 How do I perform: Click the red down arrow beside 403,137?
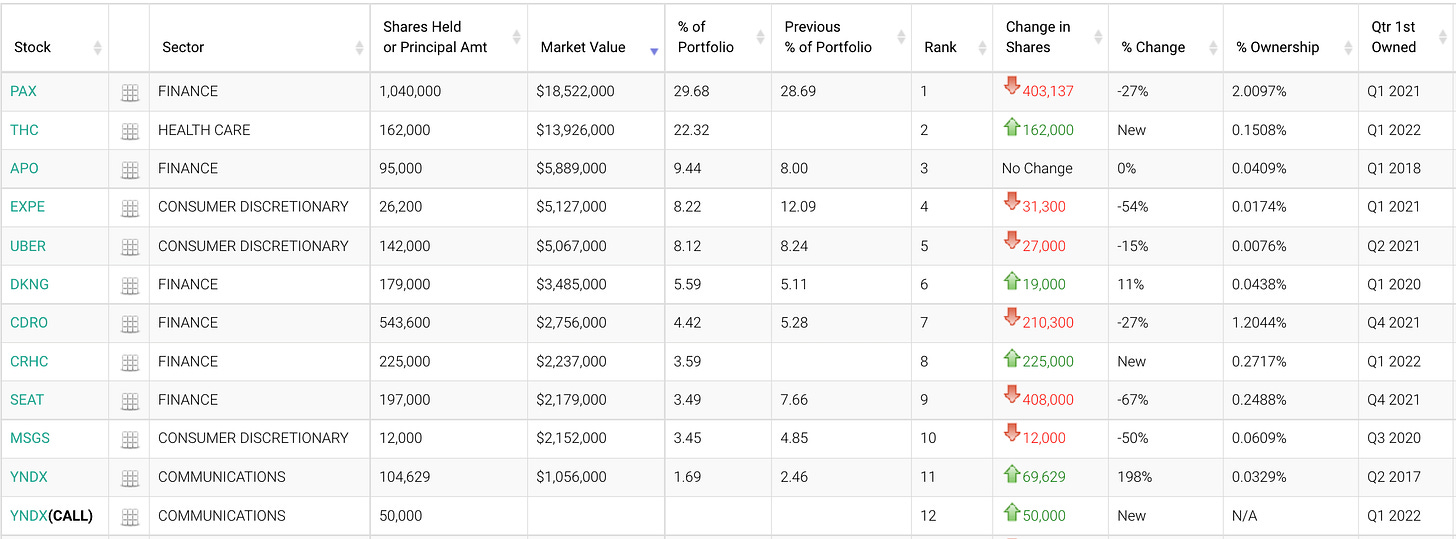coord(1012,86)
